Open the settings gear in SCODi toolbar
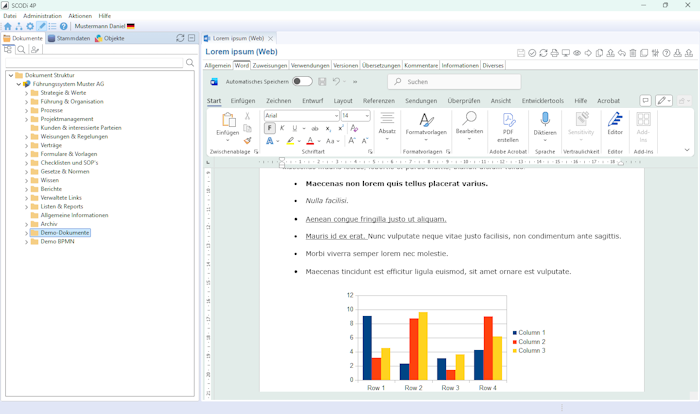The height and width of the screenshot is (414, 700). (x=30, y=26)
